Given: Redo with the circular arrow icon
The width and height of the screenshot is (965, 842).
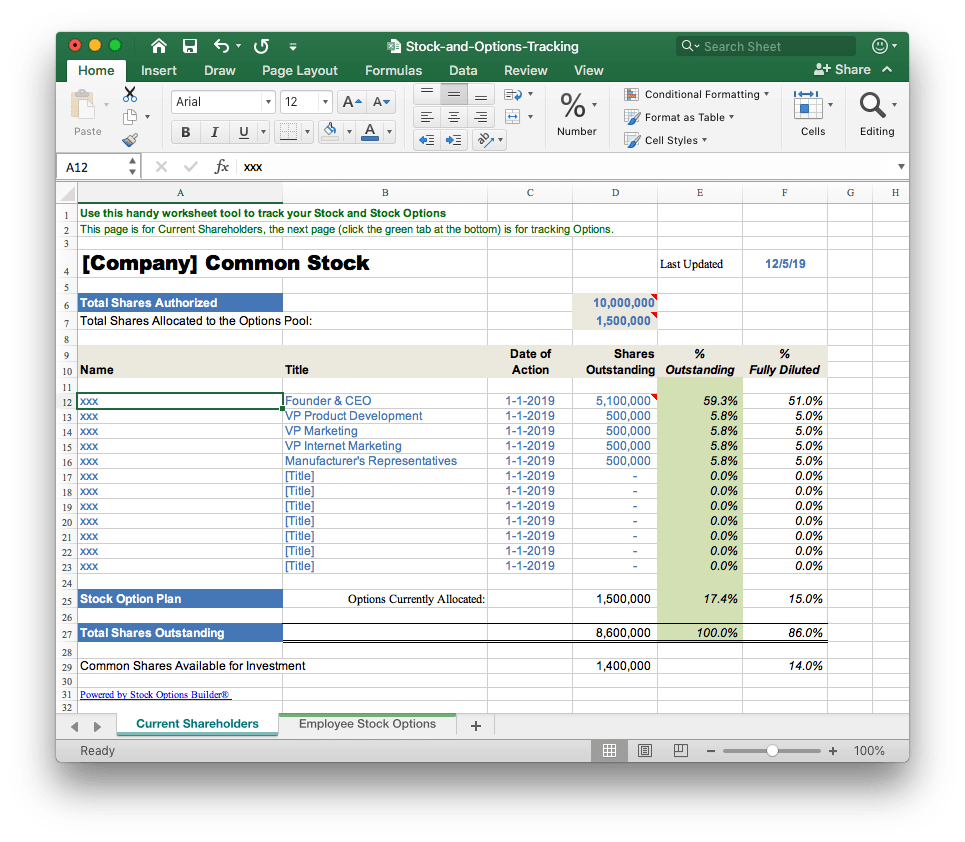Looking at the screenshot, I should (262, 46).
